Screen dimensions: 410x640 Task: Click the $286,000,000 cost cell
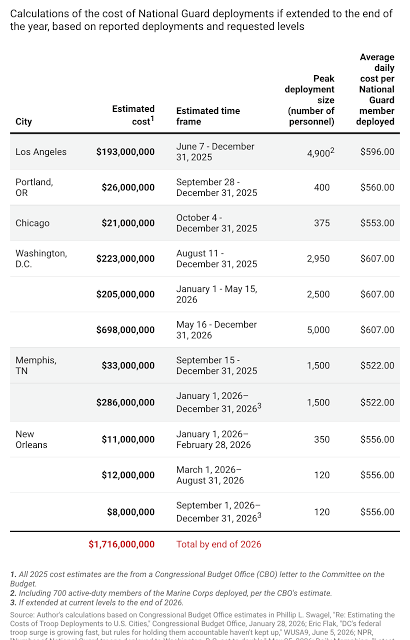(125, 402)
